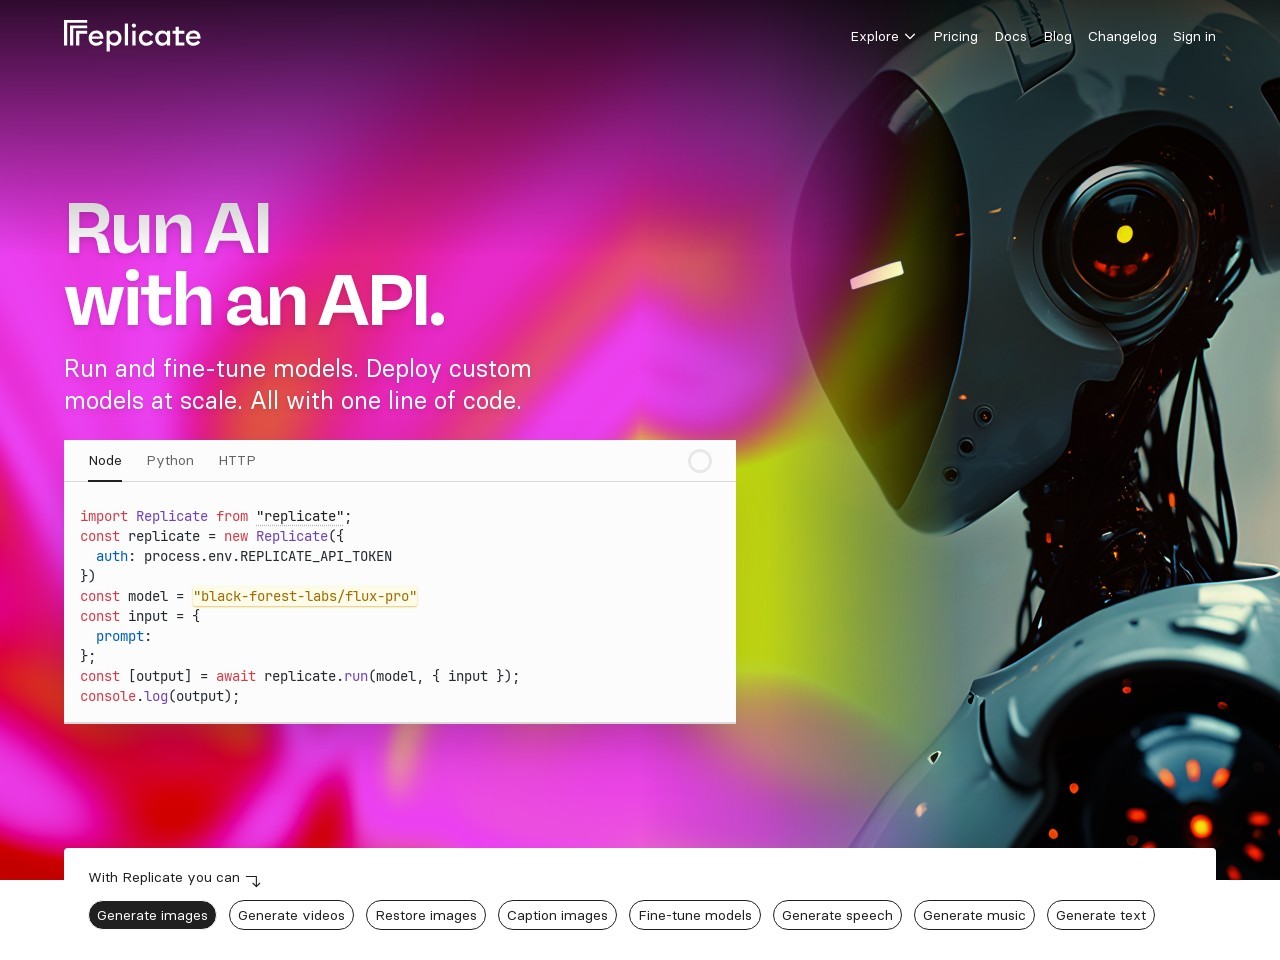The height and width of the screenshot is (960, 1280).
Task: Go to Docs in navigation
Action: pos(1010,37)
